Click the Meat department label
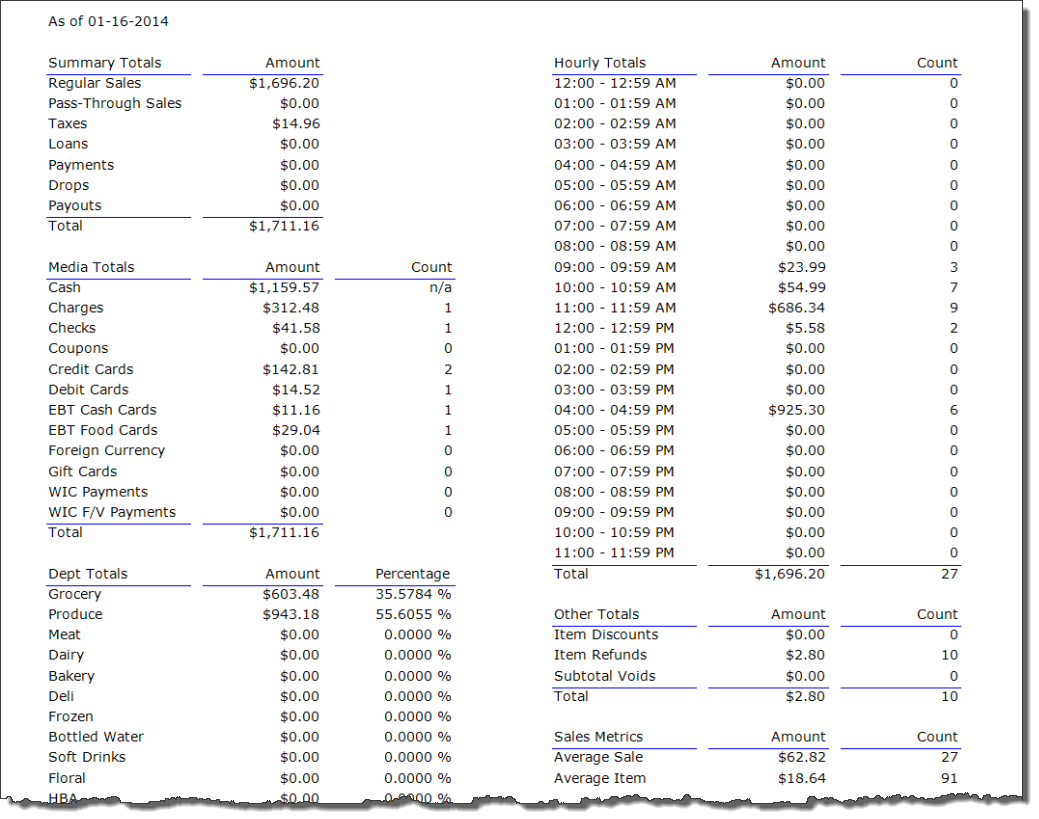Screen dimensions: 1039x819 [64, 635]
